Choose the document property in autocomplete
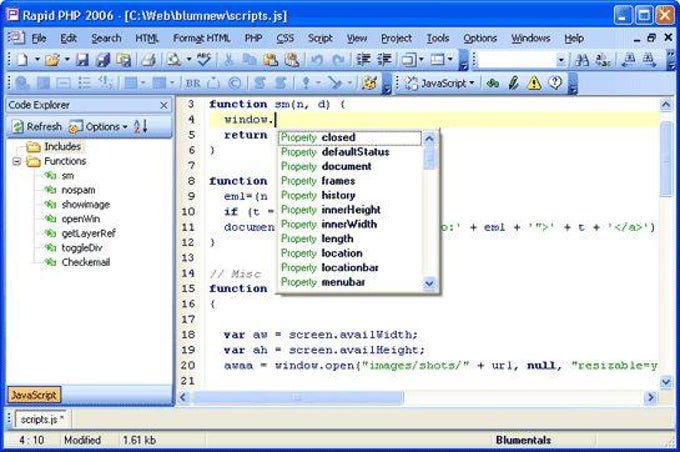Viewport: 680px width, 452px height. [350, 167]
